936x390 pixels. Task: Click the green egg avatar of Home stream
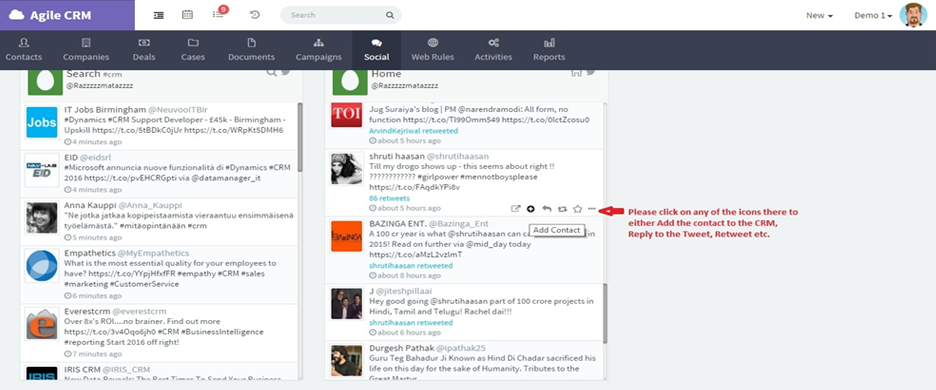[350, 82]
